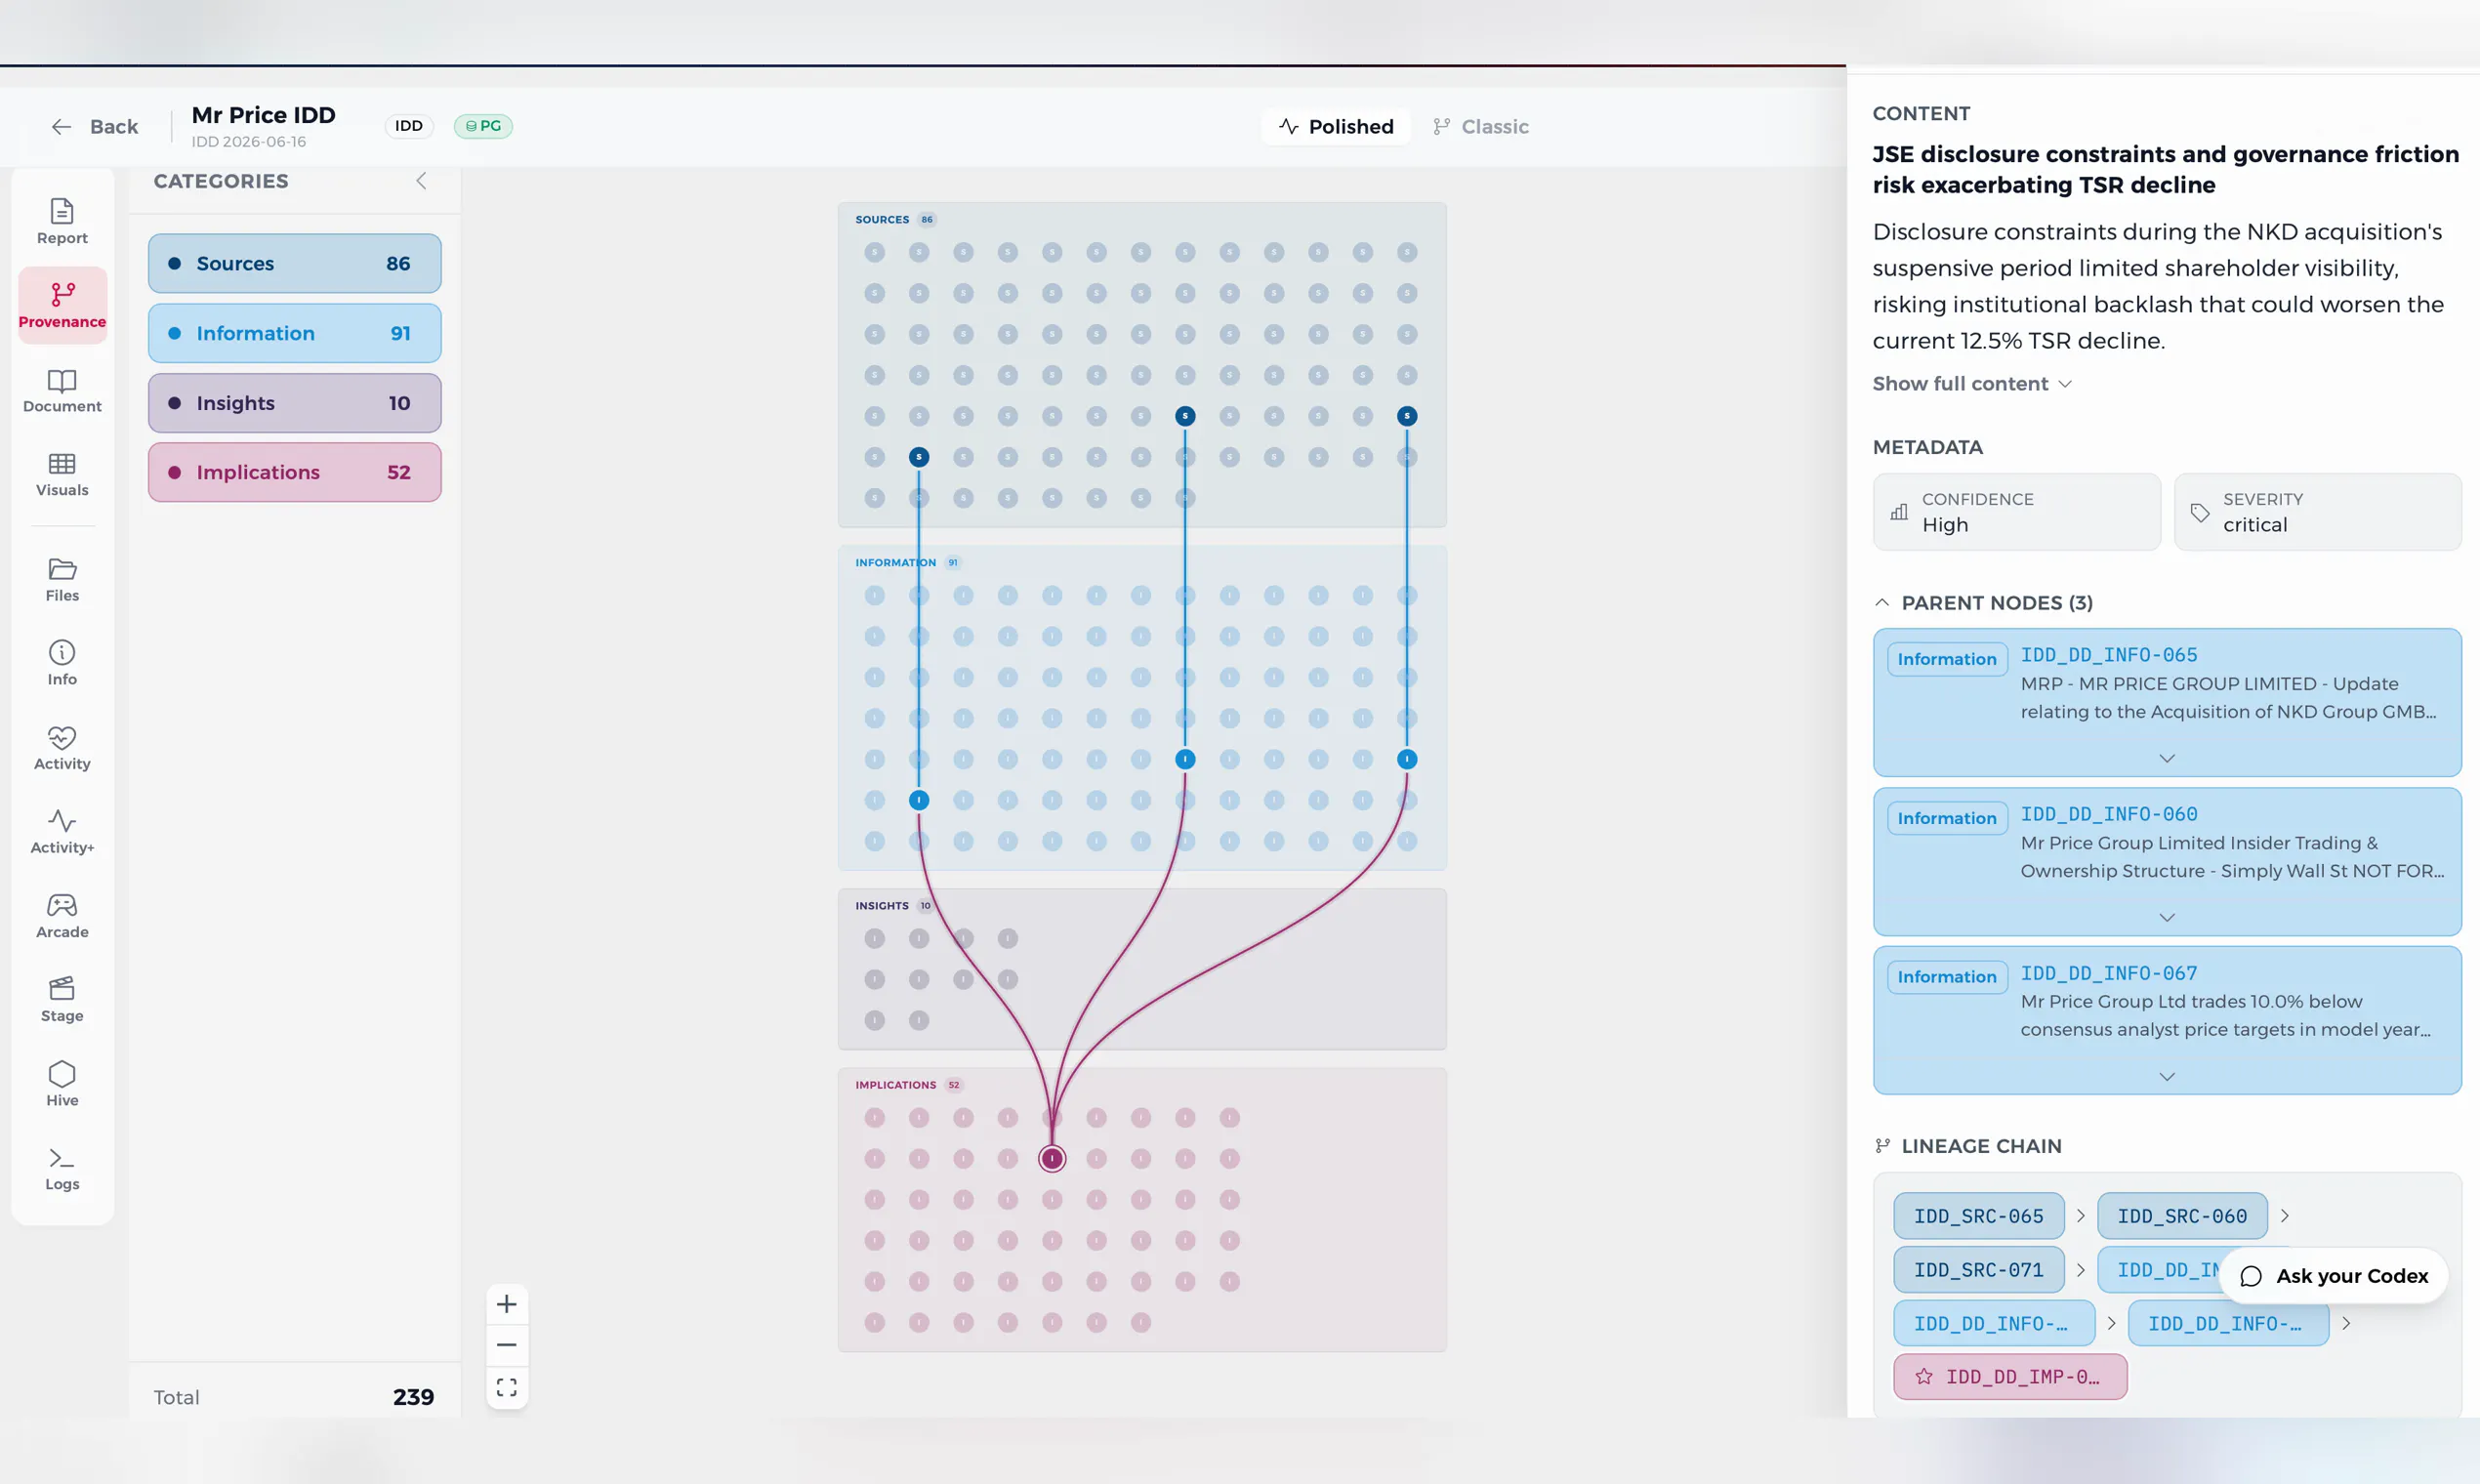
Task: Switch to the Classic view
Action: click(x=1481, y=127)
